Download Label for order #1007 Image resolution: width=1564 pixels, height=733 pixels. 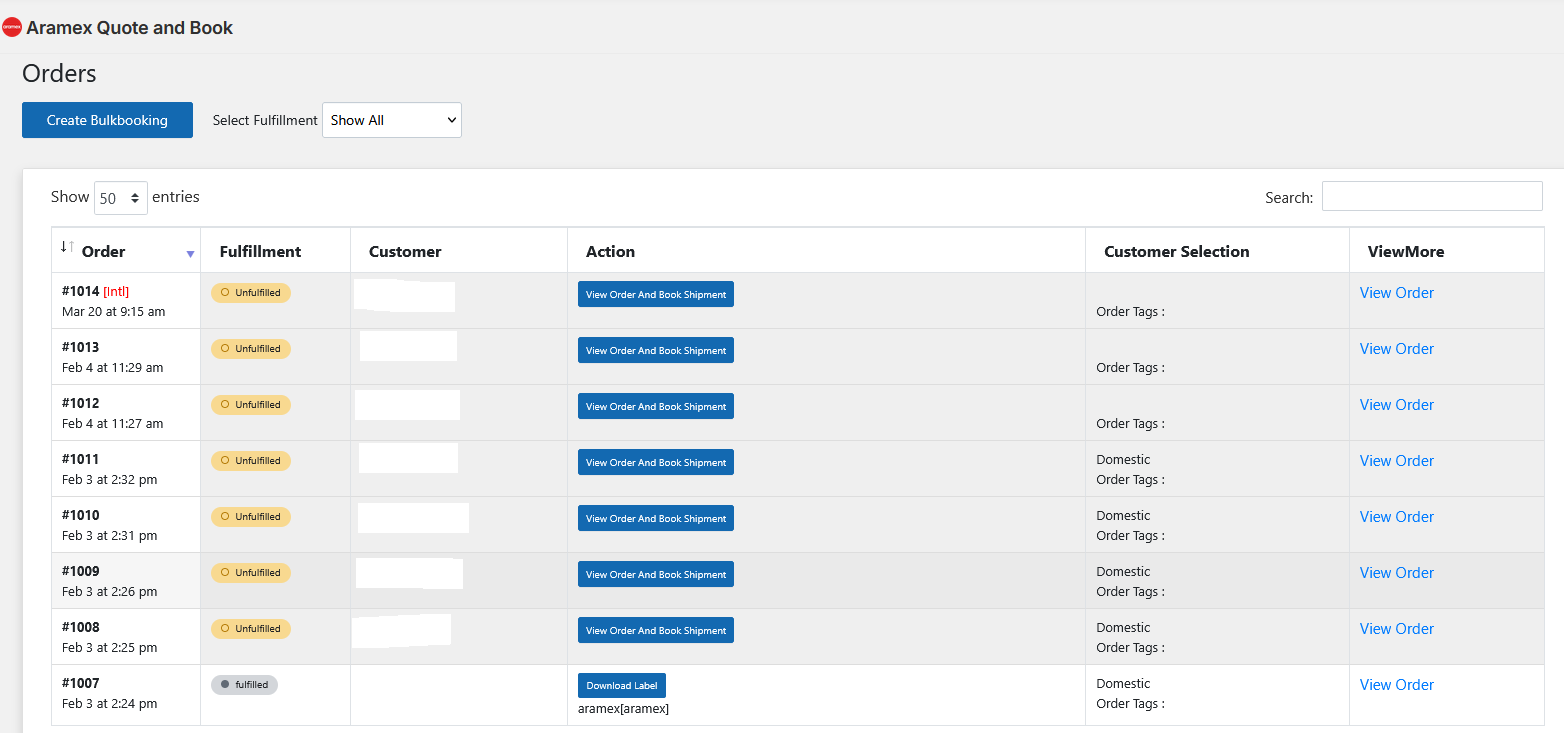click(622, 685)
